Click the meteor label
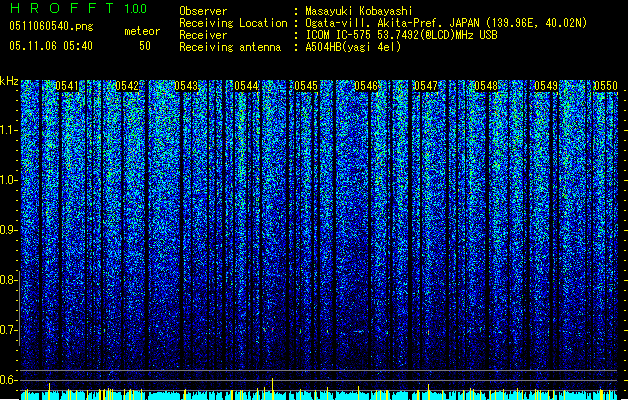 pyautogui.click(x=142, y=31)
